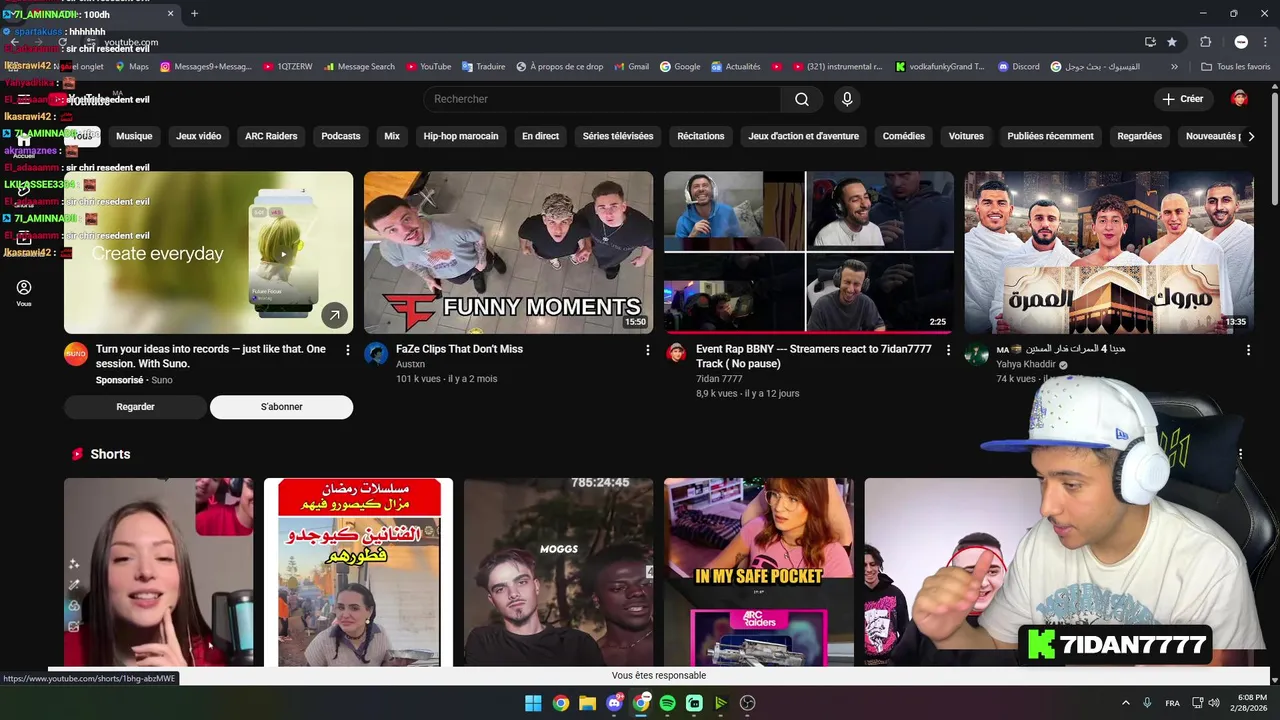Open OBS Studio from the taskbar
This screenshot has height=720, width=1280.
(747, 703)
